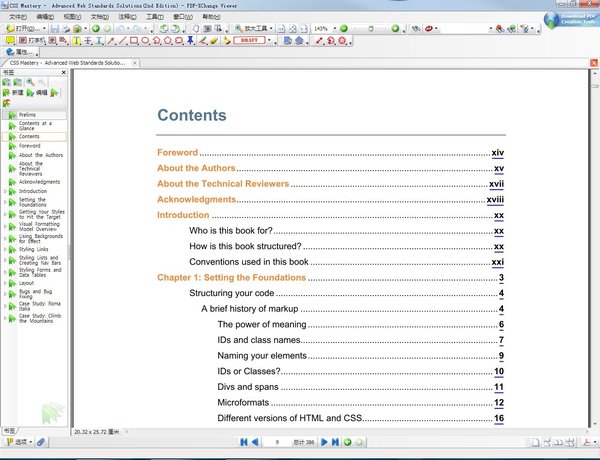Select the Pencil tool
The width and height of the screenshot is (600, 460).
point(203,40)
